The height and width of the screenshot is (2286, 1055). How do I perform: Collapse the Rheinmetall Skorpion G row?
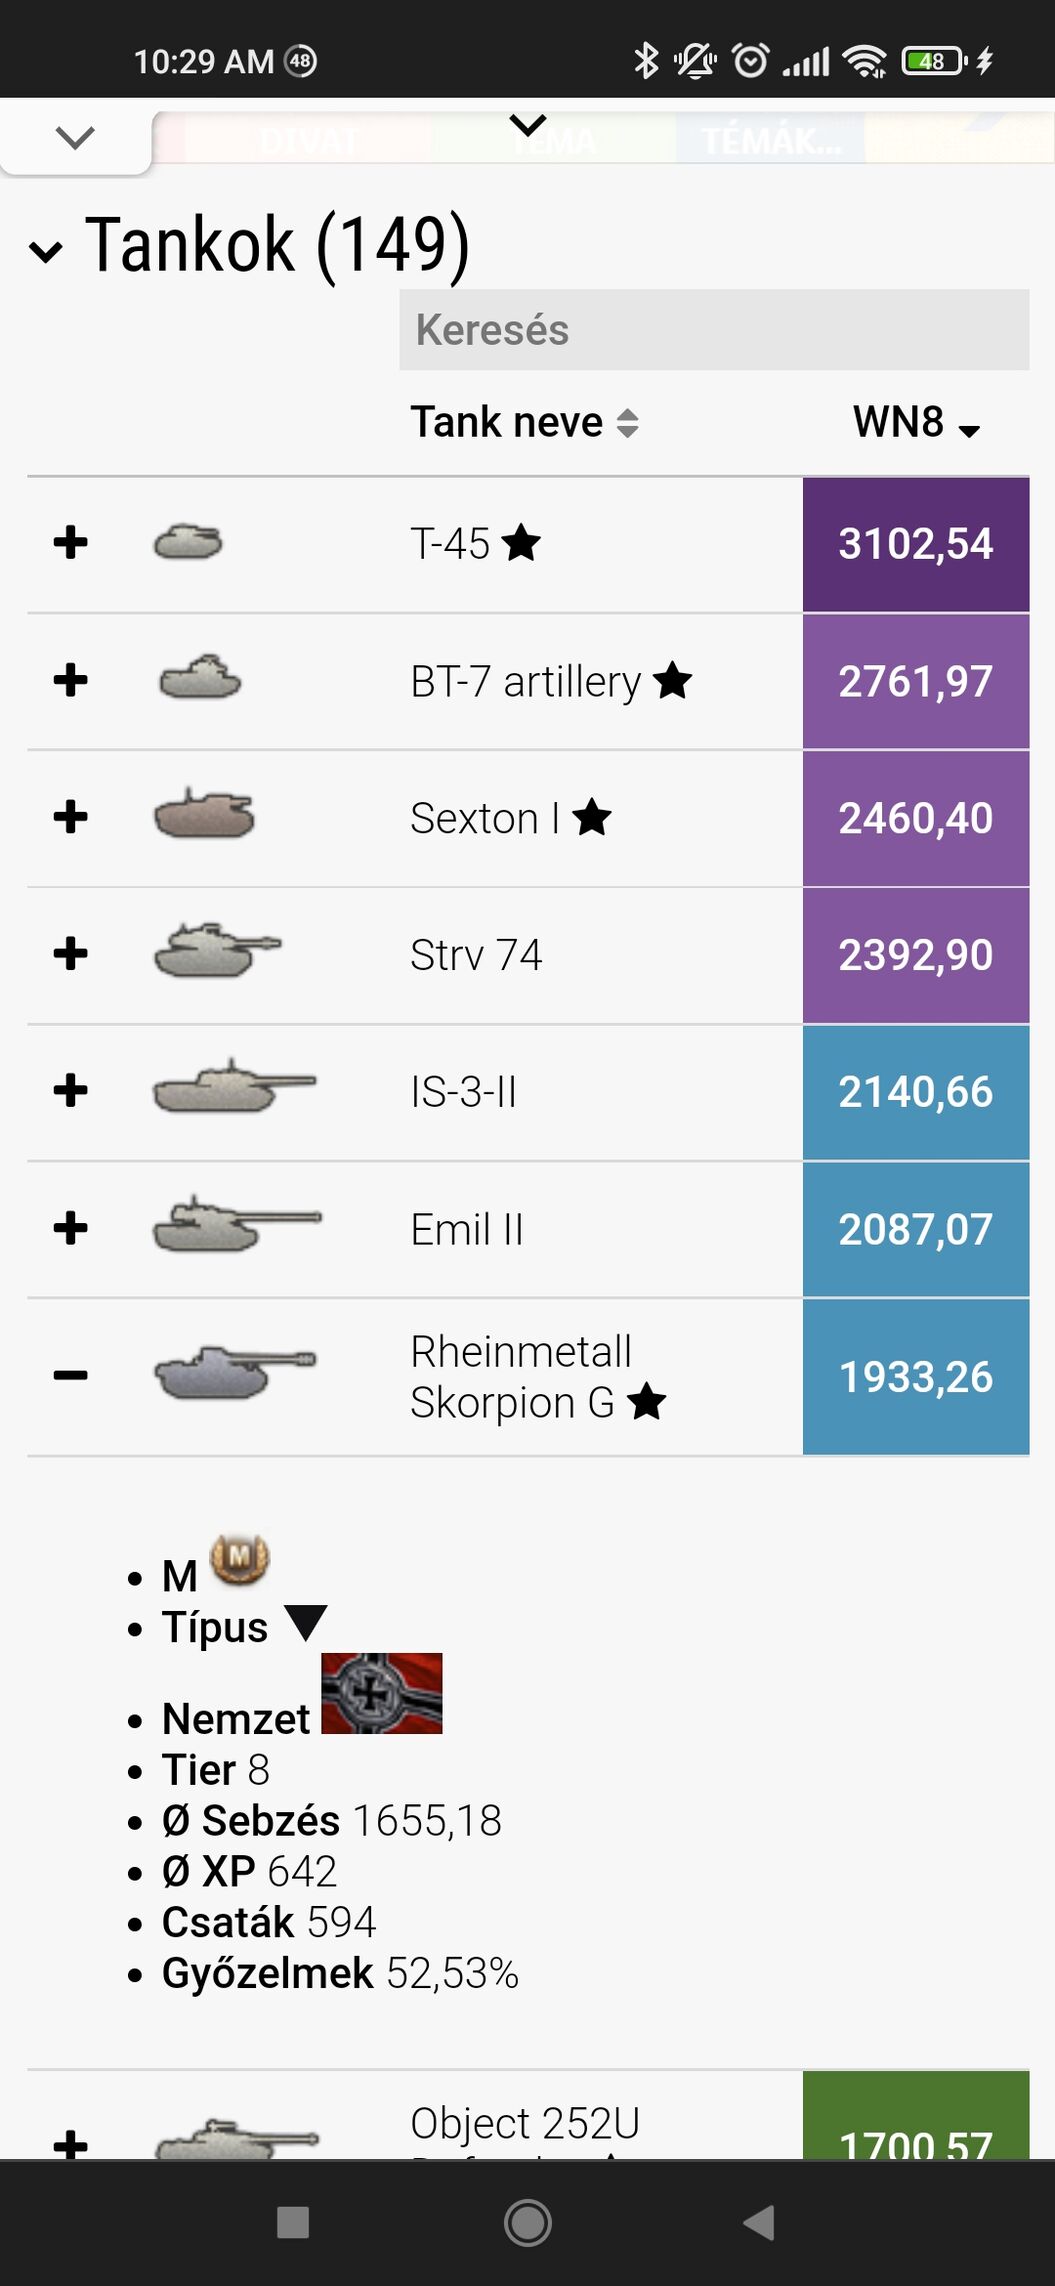tap(71, 1376)
